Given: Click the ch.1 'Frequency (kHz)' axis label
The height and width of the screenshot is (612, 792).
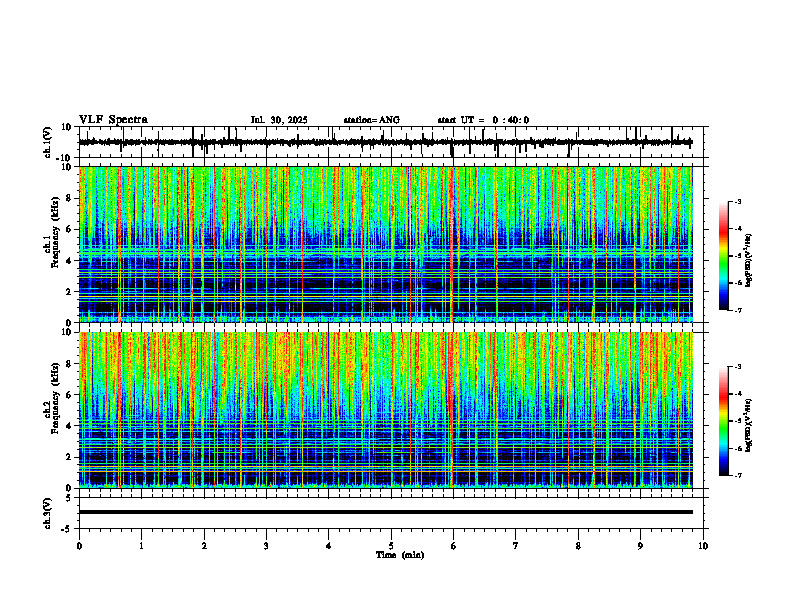Looking at the screenshot, I should point(55,230).
